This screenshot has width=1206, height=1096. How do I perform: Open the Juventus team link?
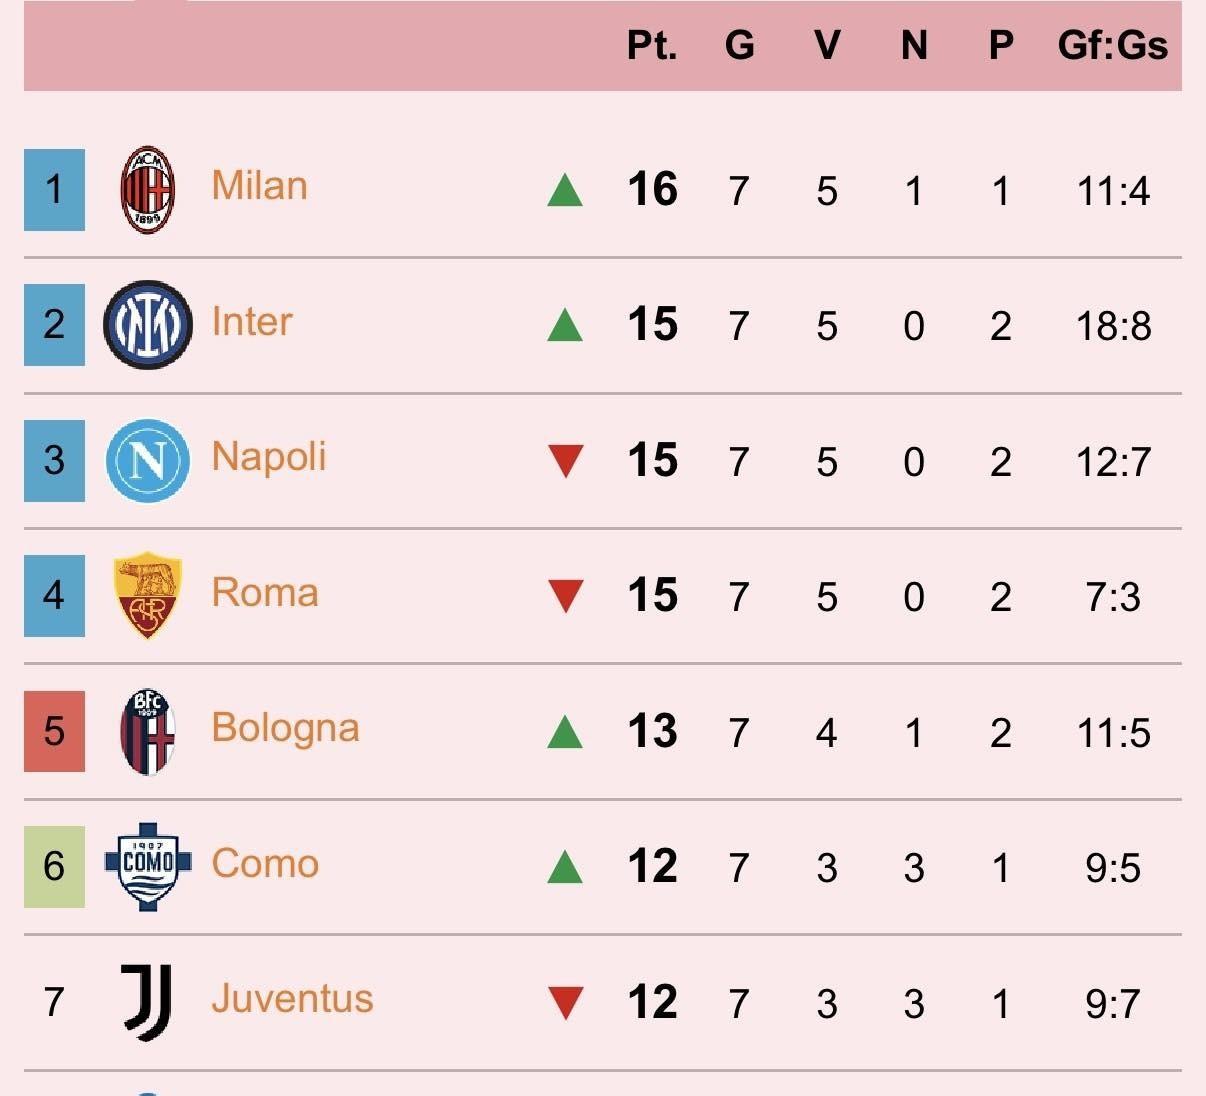(292, 999)
